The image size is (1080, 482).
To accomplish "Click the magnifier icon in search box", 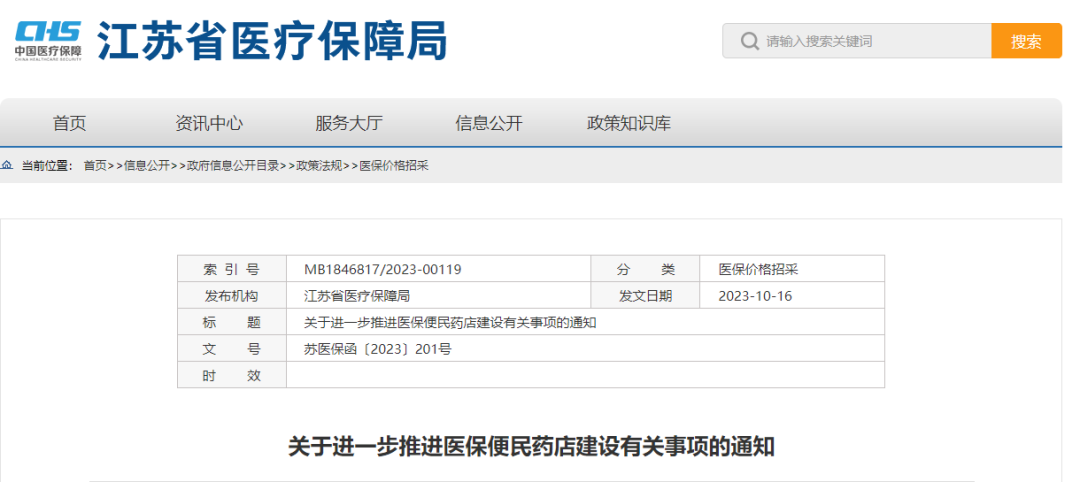I will 749,41.
